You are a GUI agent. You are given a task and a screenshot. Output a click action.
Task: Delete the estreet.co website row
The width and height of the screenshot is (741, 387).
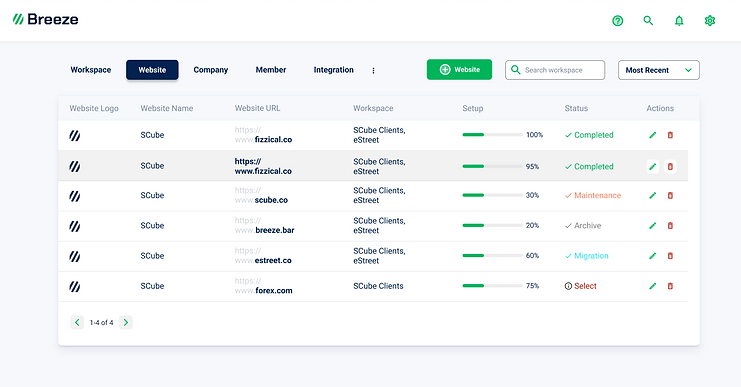[670, 256]
